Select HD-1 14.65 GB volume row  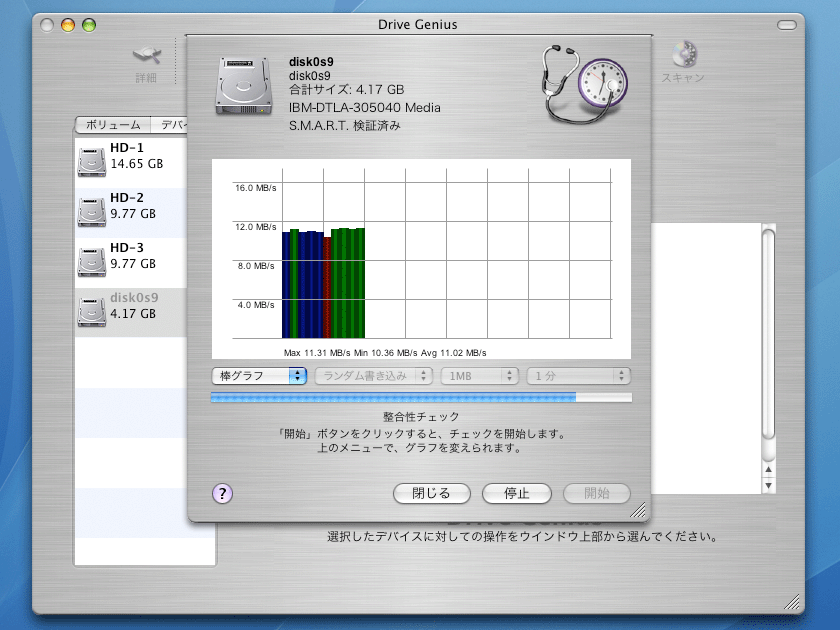point(131,163)
